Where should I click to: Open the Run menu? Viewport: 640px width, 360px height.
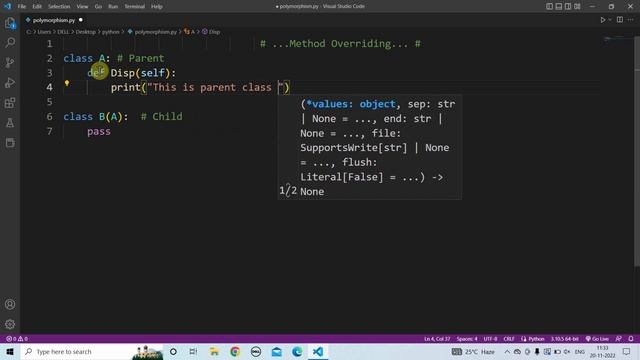pos(113,7)
